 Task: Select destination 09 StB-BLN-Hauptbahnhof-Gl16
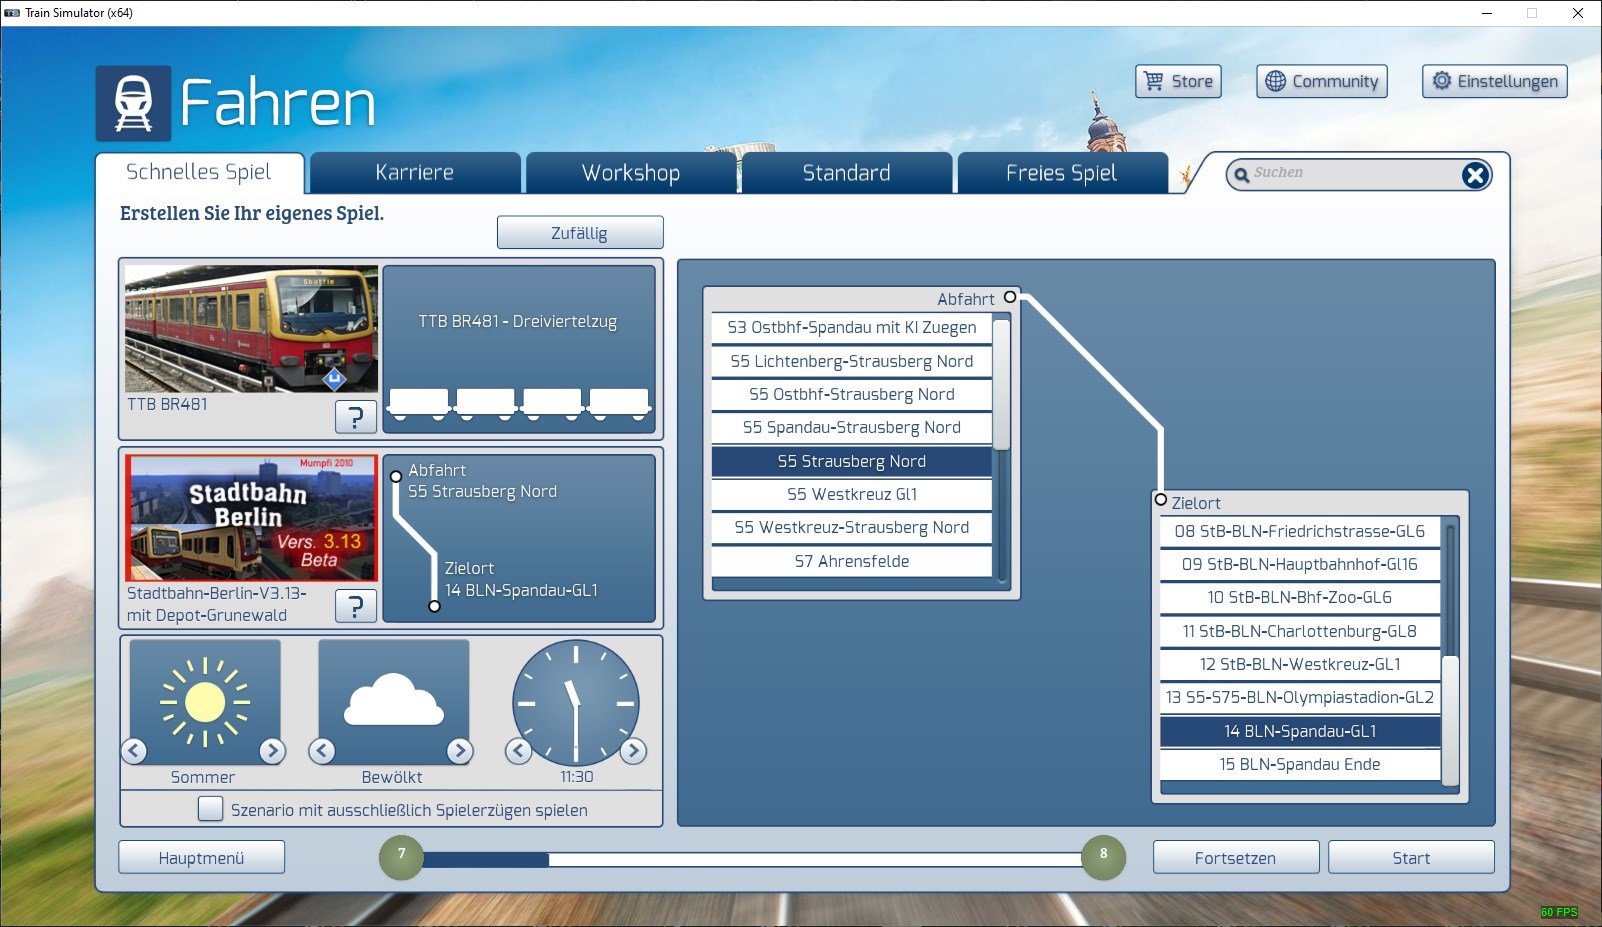click(1300, 564)
